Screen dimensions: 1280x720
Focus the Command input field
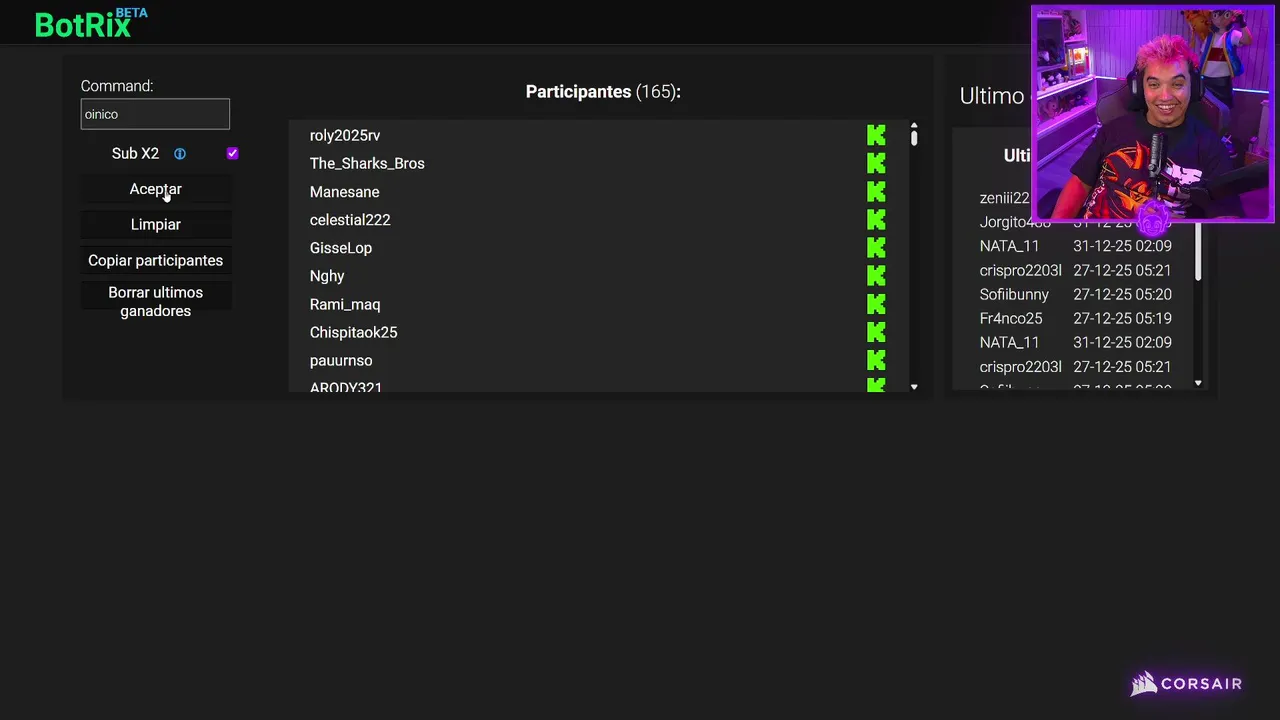(155, 114)
